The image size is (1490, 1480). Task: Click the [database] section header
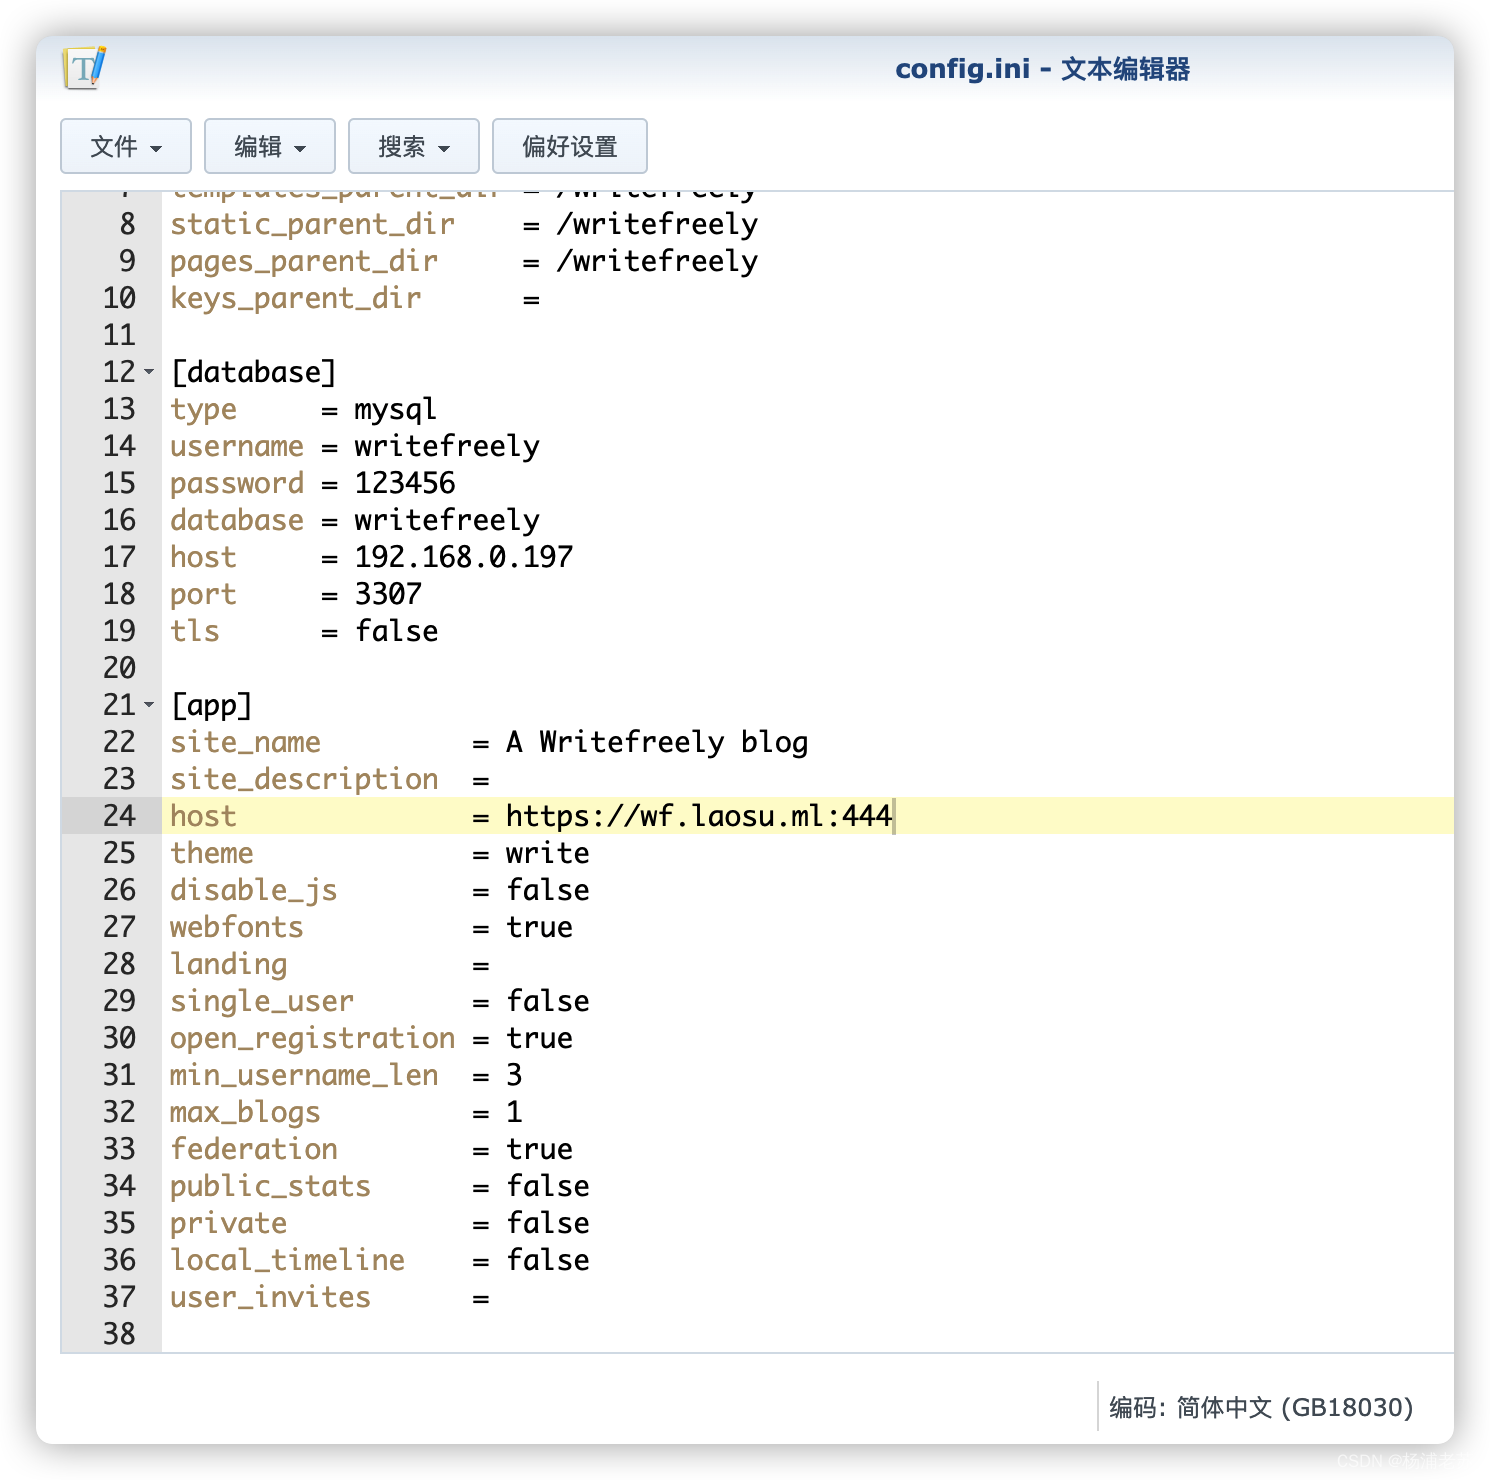tap(253, 372)
